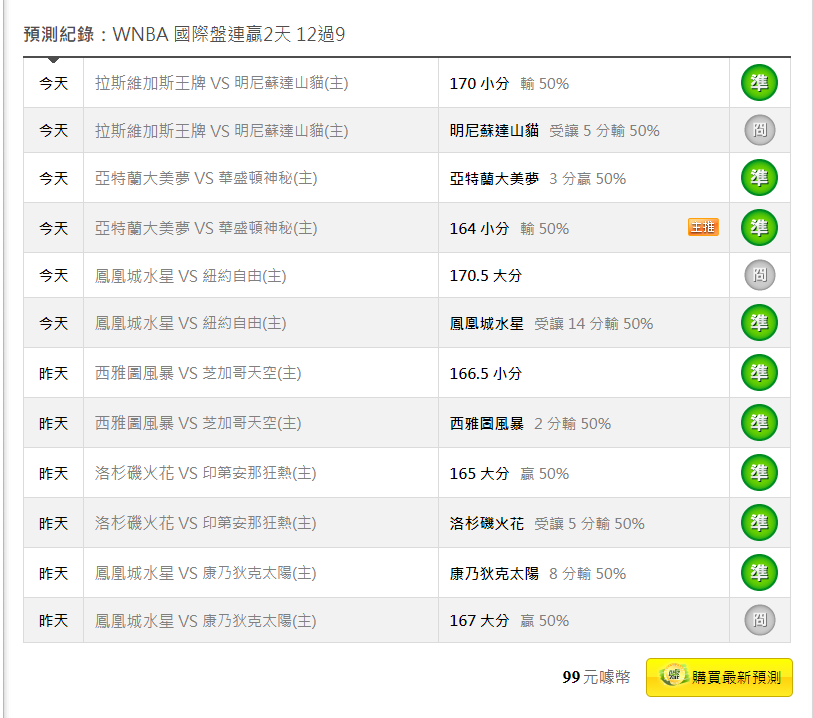This screenshot has width=813, height=718.
Task: Click the 準 icon for 亞特蘭大美夢 3 分贏 50%
Action: 759,178
